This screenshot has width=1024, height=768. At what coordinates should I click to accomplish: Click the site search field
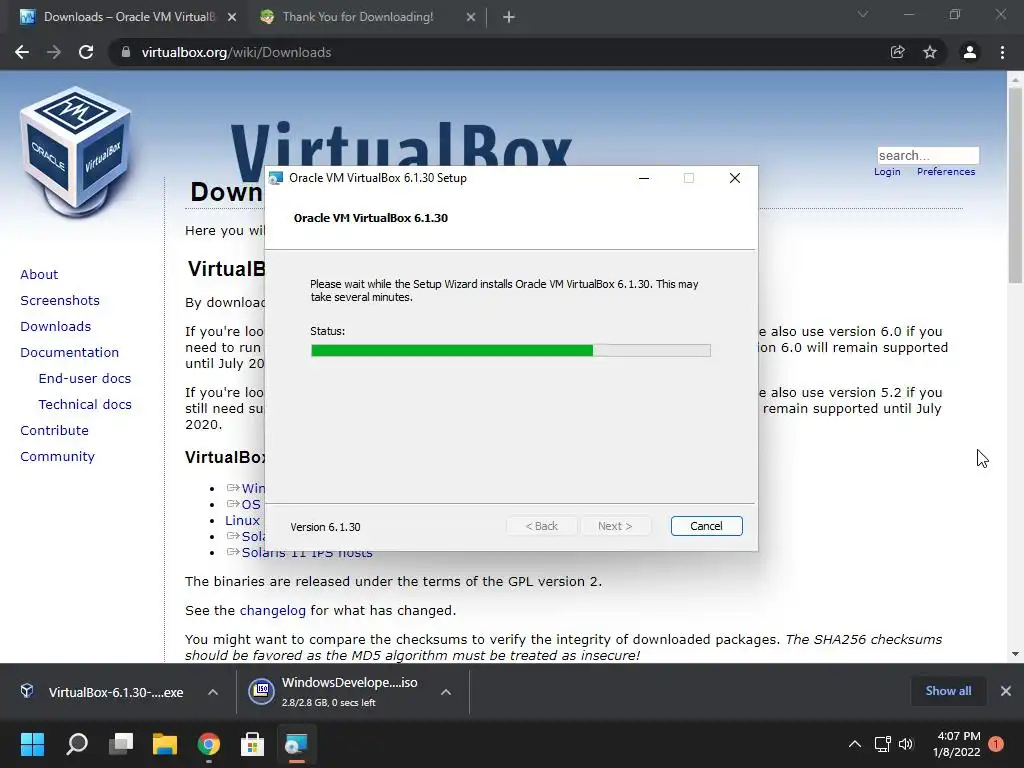(x=928, y=155)
